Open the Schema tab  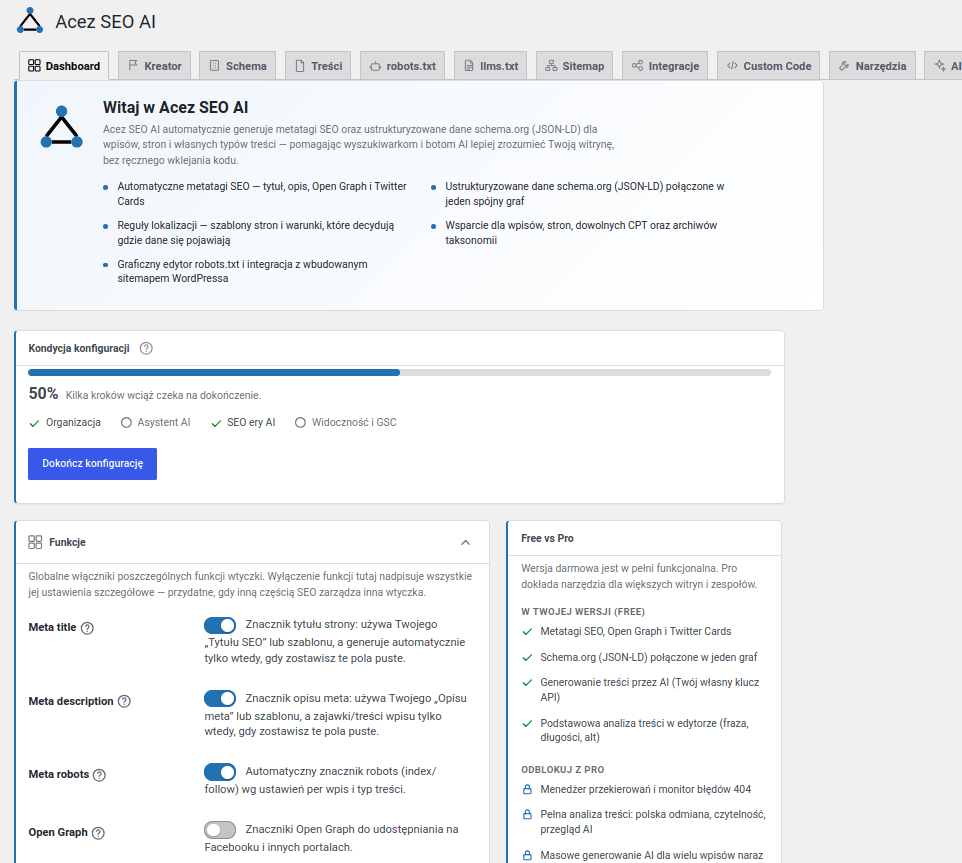coord(237,66)
